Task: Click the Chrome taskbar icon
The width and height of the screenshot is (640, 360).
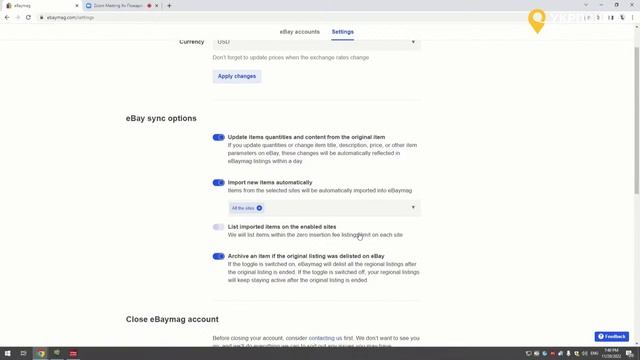Action: (x=41, y=353)
